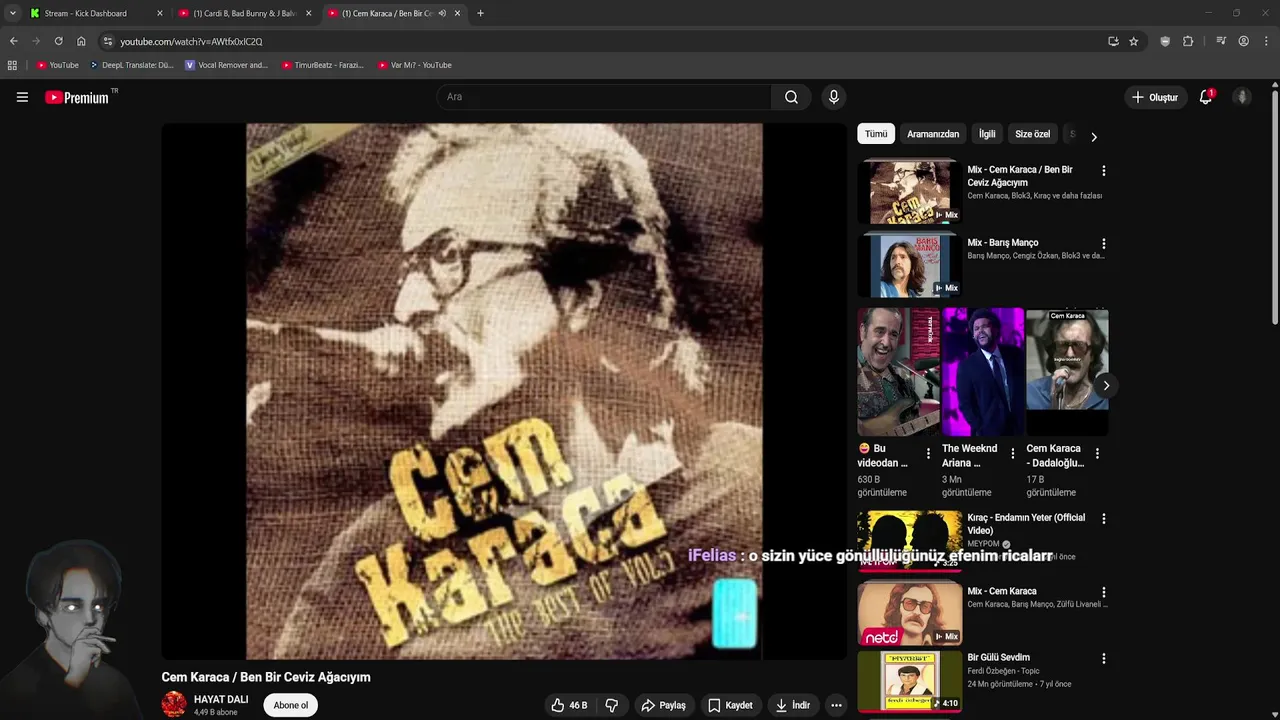Reload the page in the browser
Screen dimensions: 1280x720
point(58,41)
